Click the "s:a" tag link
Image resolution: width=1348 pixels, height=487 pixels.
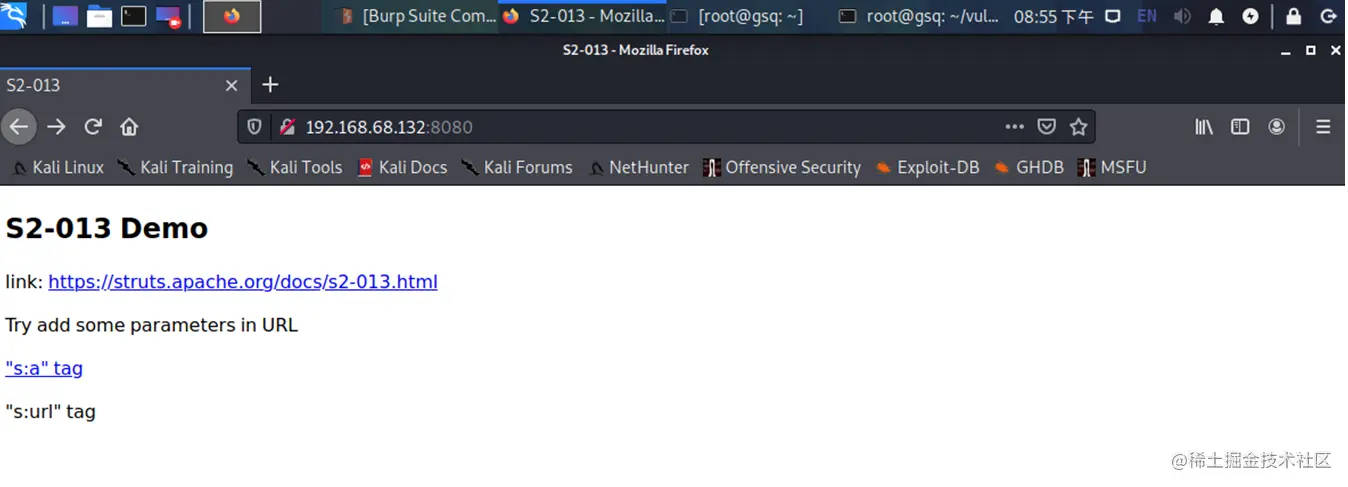coord(44,368)
